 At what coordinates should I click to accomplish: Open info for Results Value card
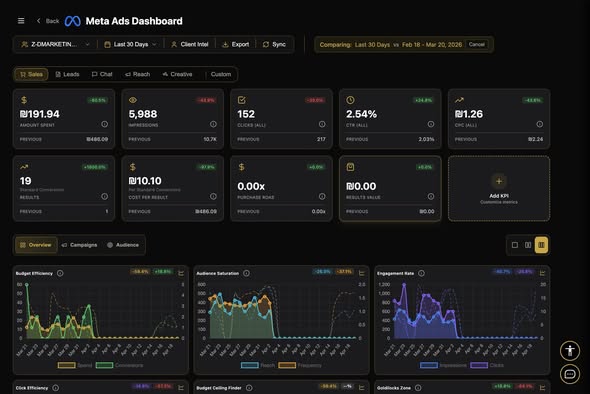[431, 196]
